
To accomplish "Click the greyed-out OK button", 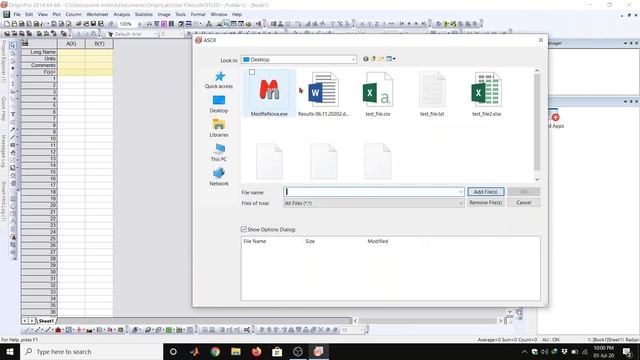I will [x=524, y=192].
